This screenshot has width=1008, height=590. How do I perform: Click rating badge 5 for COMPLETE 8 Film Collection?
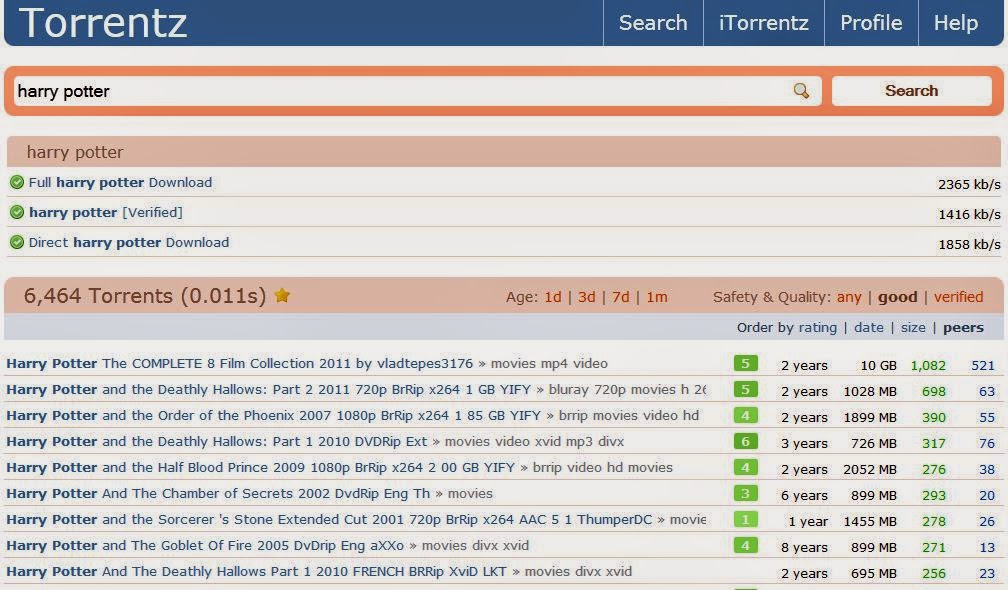point(746,363)
